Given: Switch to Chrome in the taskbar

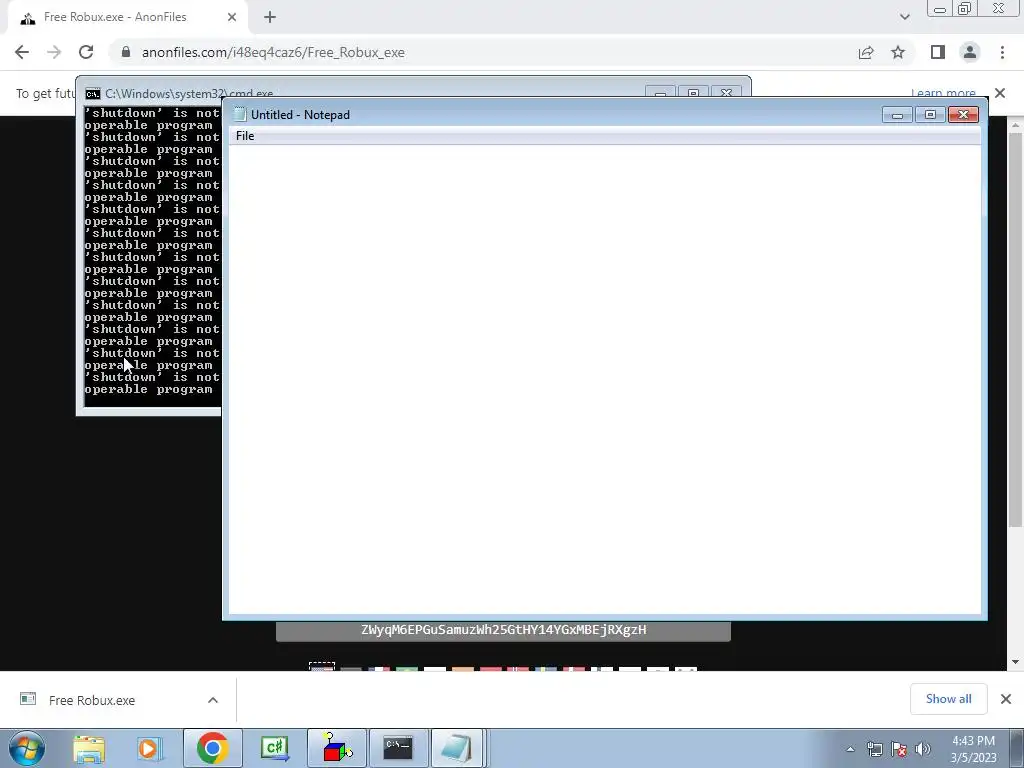Looking at the screenshot, I should point(212,748).
